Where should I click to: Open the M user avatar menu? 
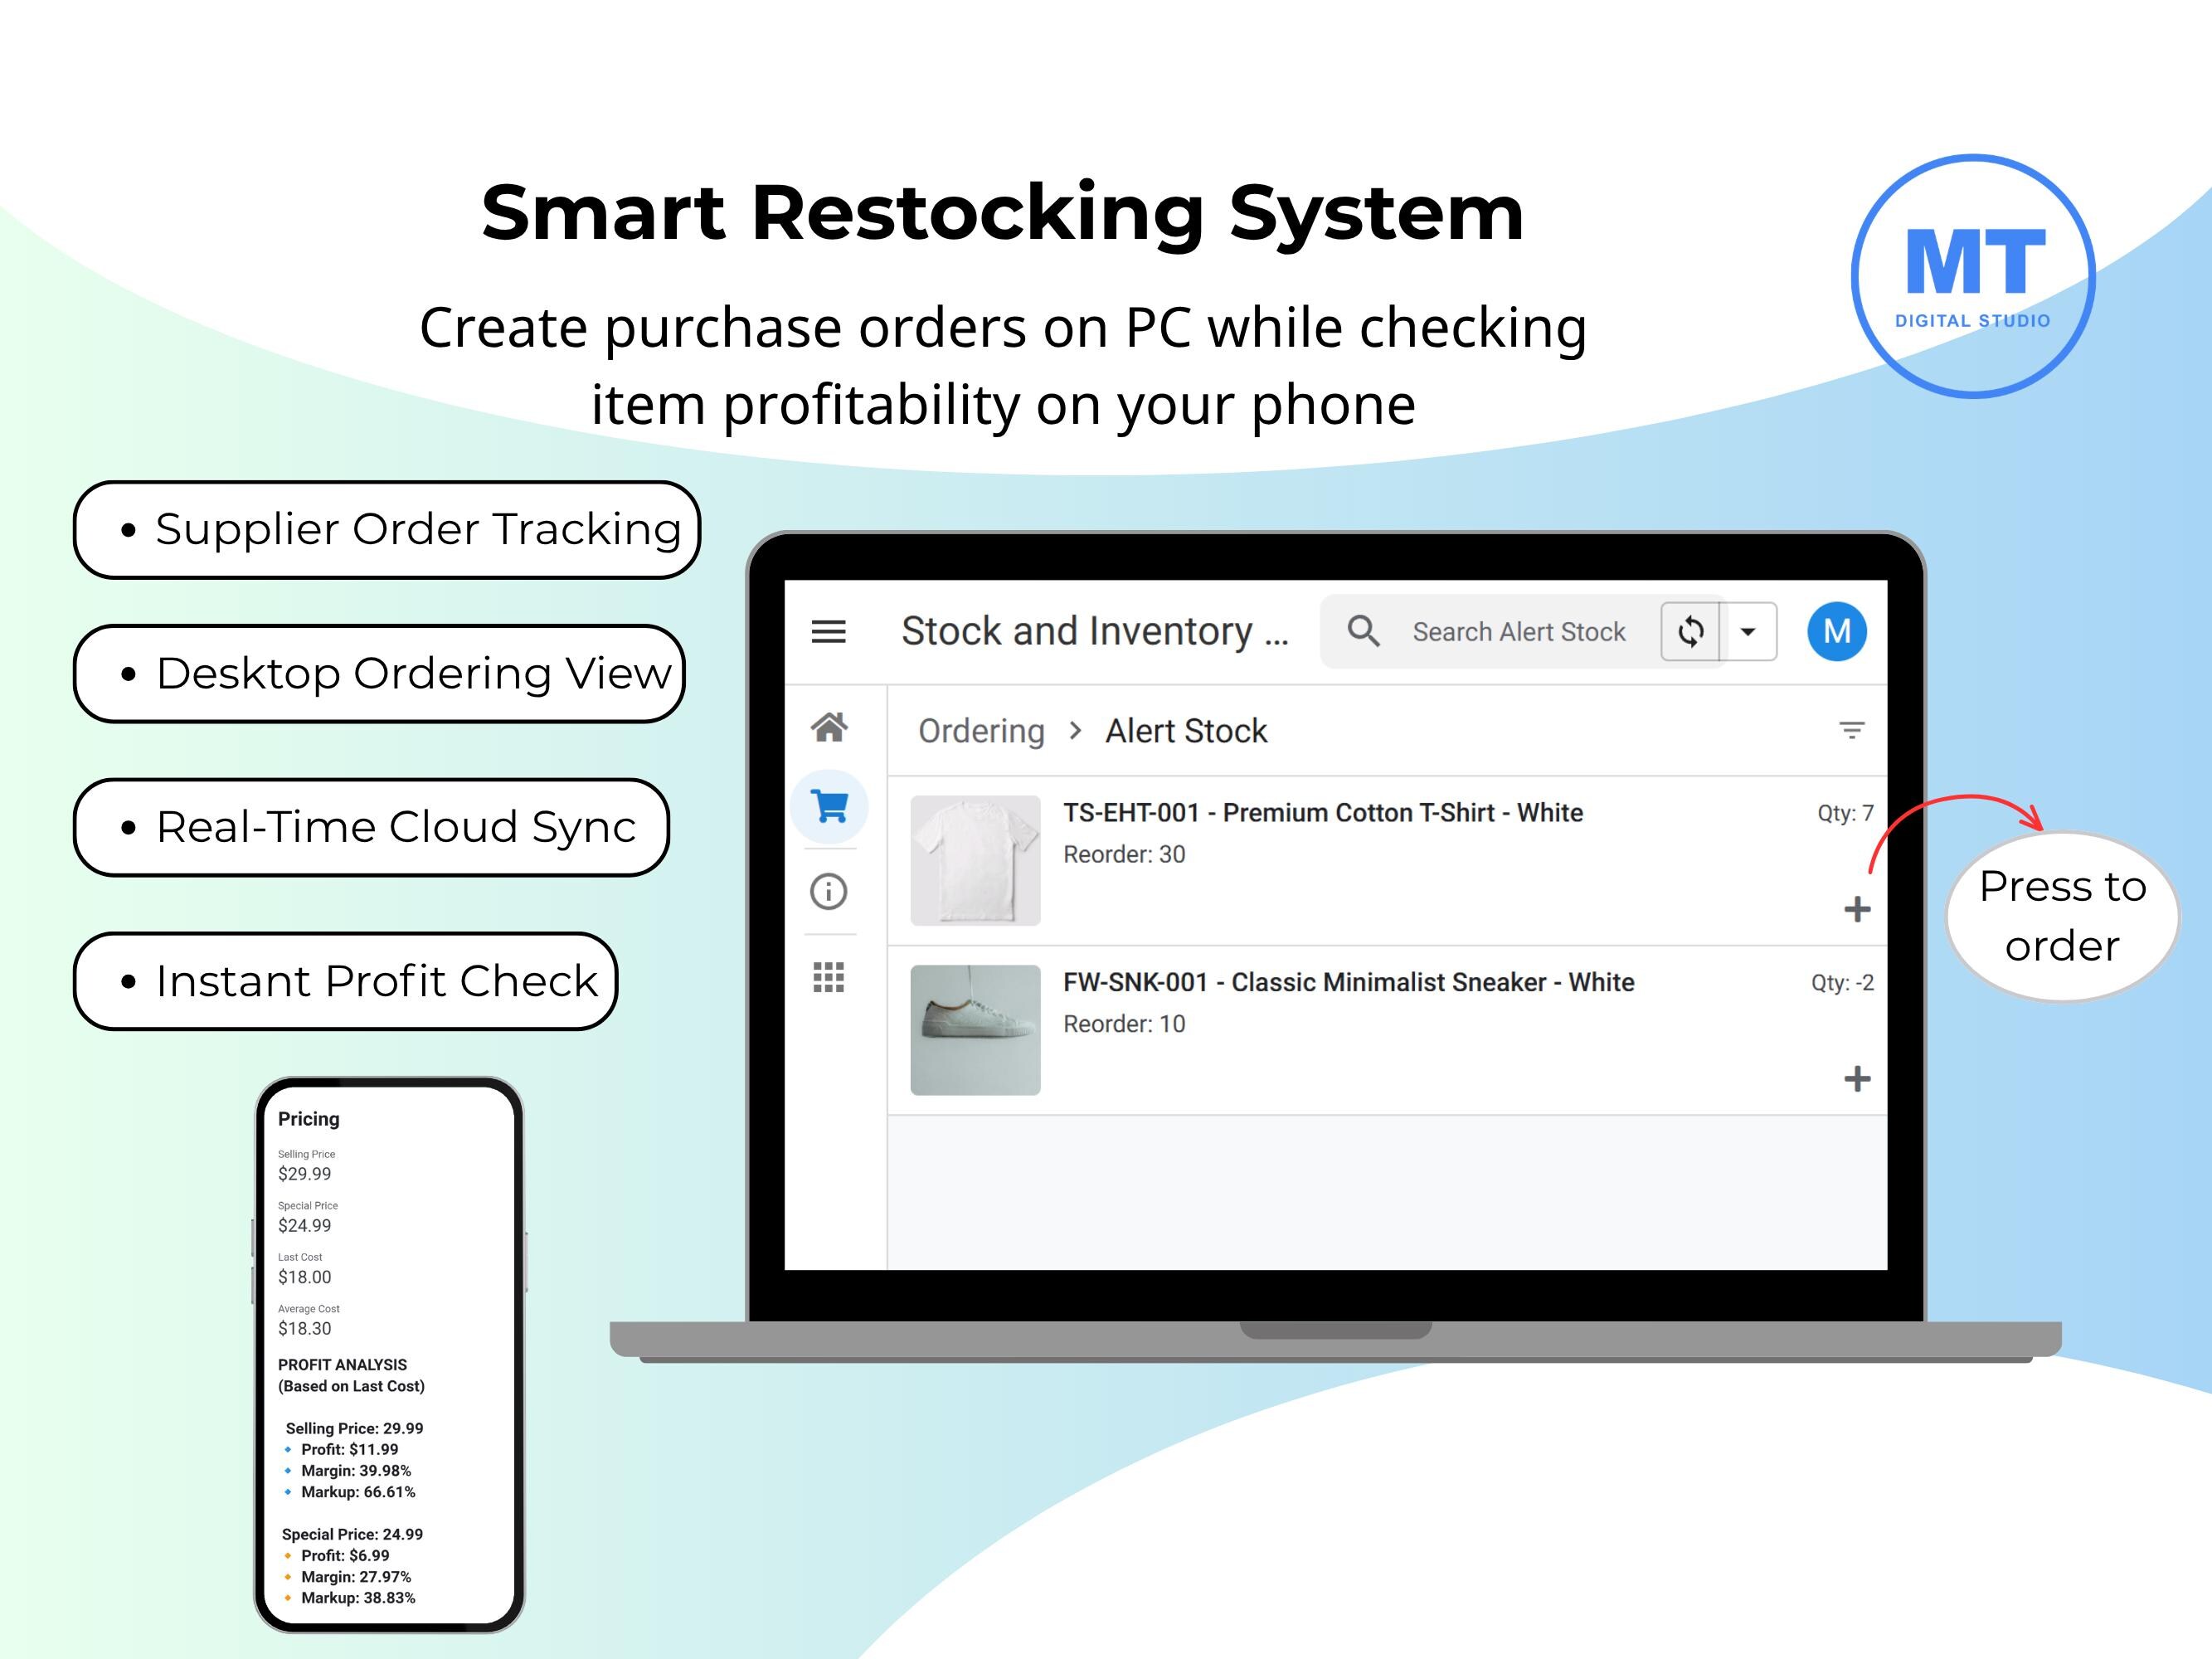(x=1837, y=632)
